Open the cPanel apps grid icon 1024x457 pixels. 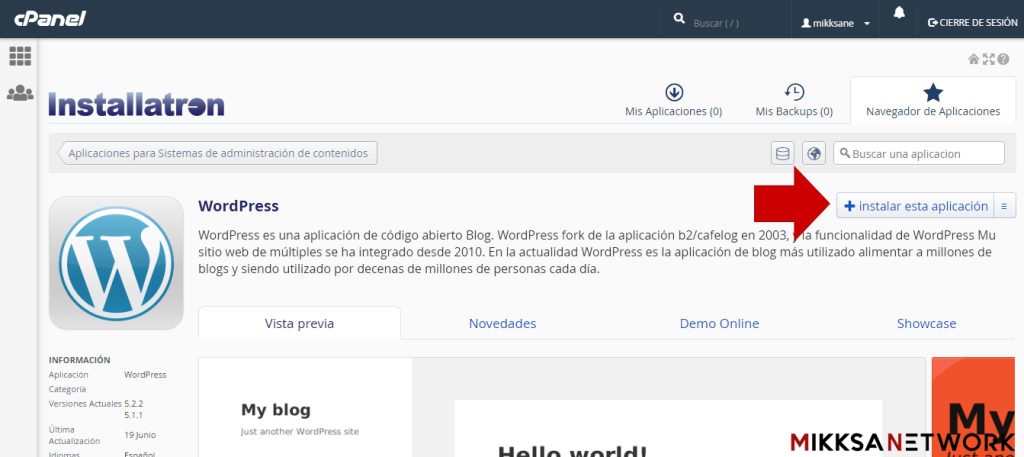pyautogui.click(x=19, y=56)
